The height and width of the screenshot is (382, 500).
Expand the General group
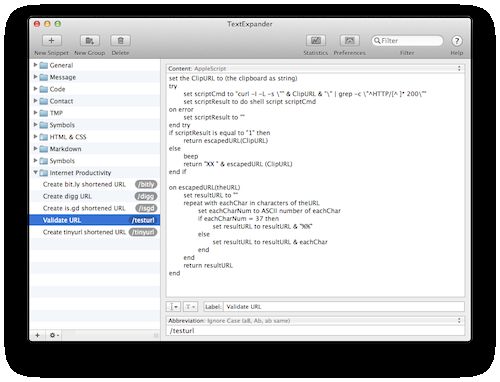coord(35,65)
